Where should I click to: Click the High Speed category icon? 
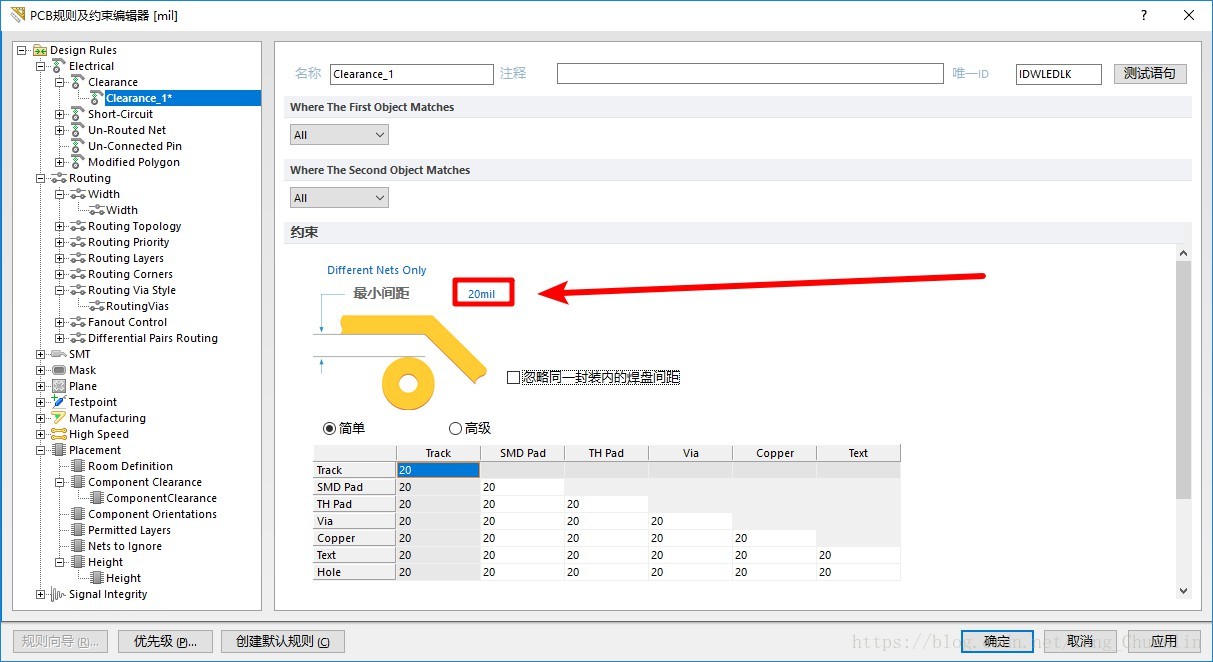click(x=59, y=434)
